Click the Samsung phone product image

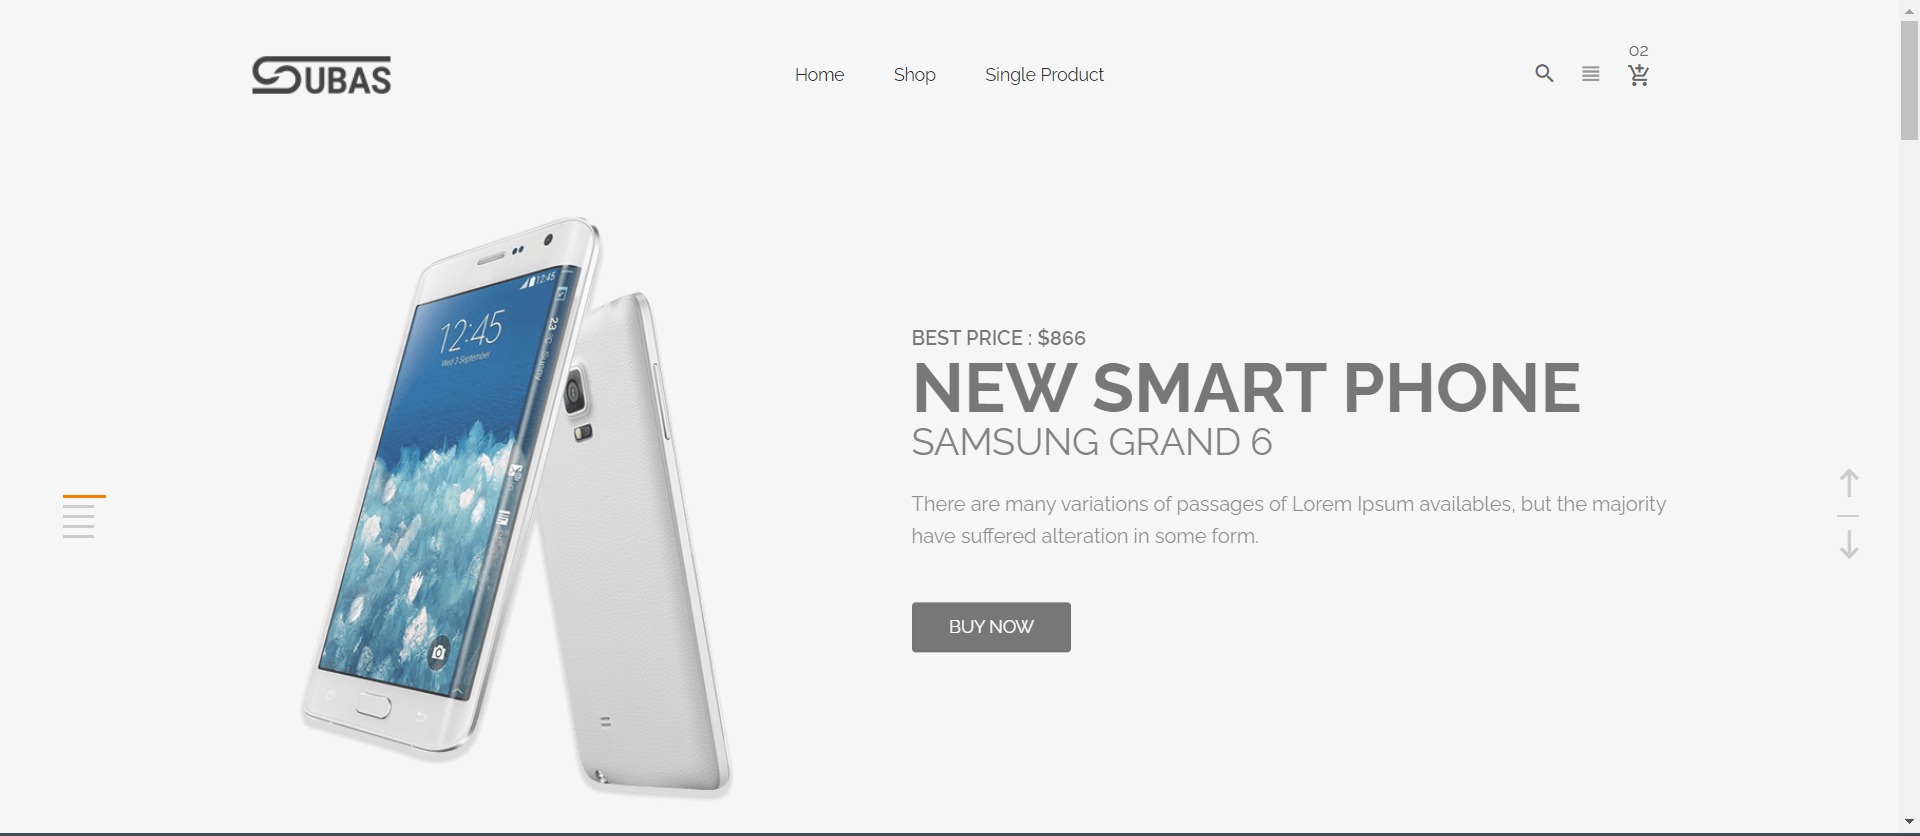[x=516, y=507]
